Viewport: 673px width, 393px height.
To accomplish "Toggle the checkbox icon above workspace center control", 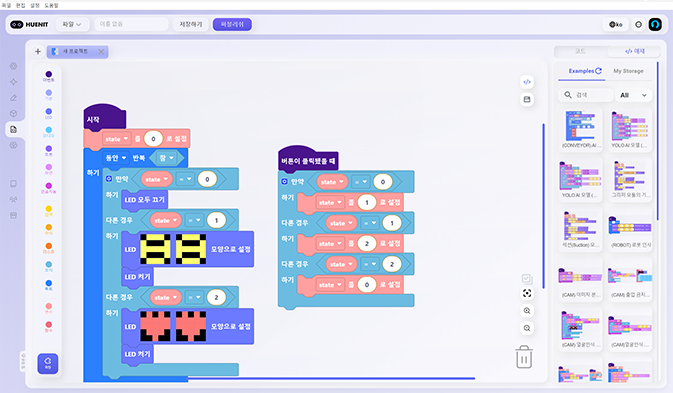I will 527,279.
